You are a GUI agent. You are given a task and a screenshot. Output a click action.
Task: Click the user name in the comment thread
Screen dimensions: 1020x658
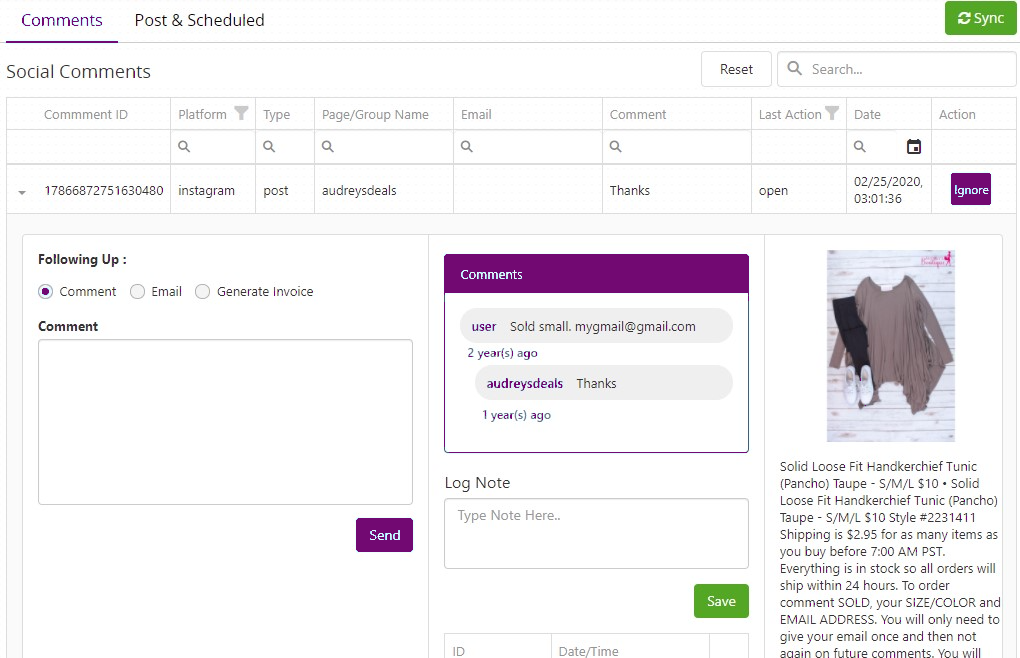pyautogui.click(x=484, y=326)
